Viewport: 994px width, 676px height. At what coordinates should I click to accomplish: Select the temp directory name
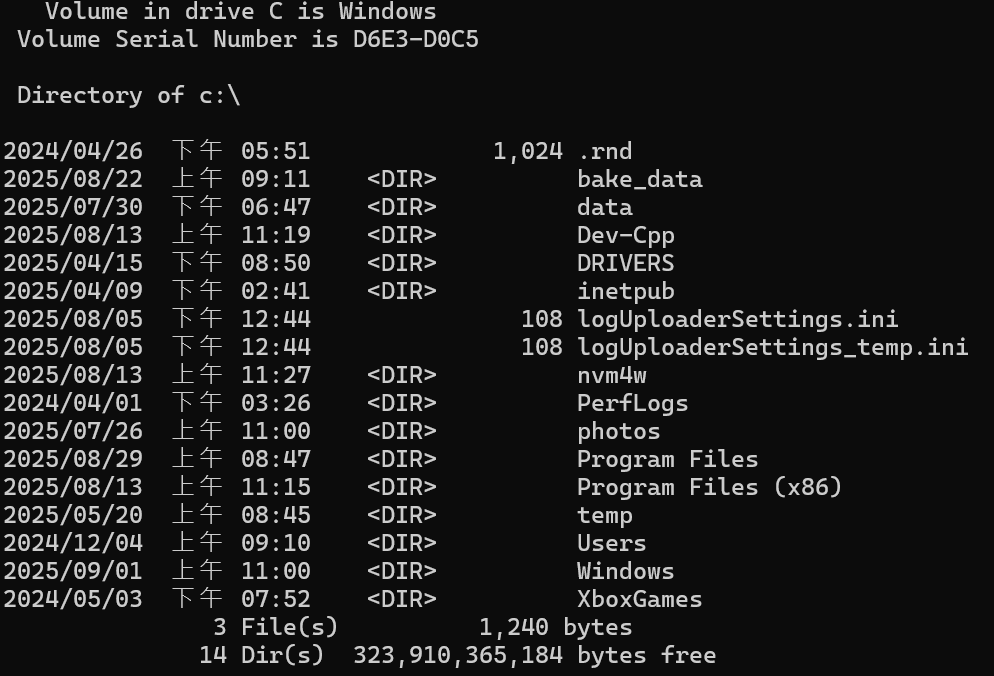(605, 515)
